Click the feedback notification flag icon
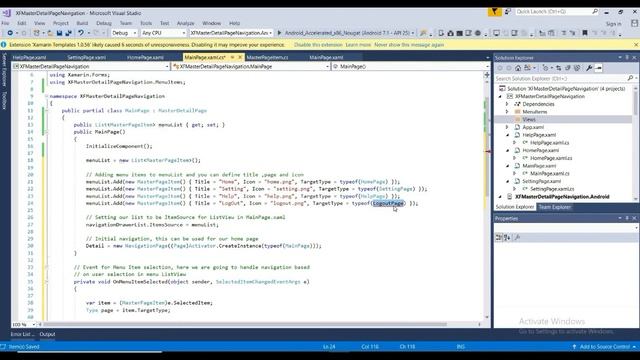The width and height of the screenshot is (640, 360). (x=495, y=12)
